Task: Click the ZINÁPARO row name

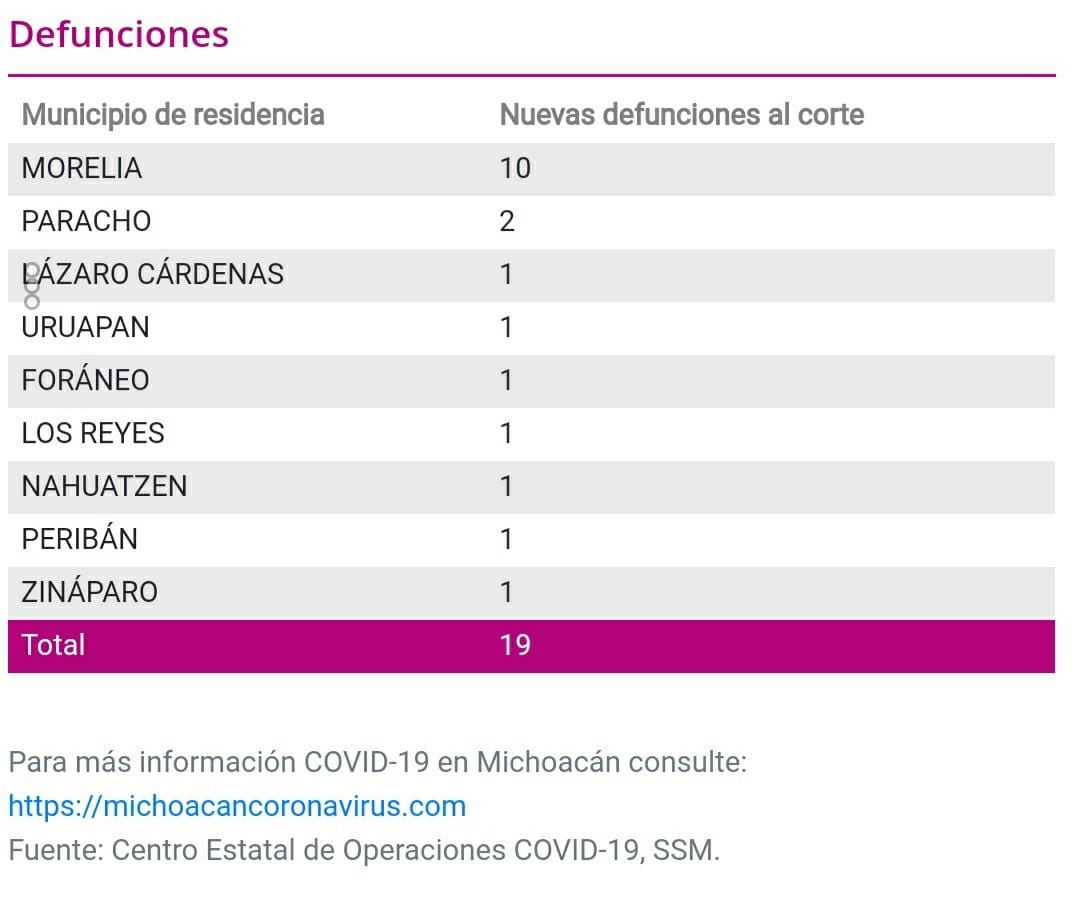Action: coord(90,592)
